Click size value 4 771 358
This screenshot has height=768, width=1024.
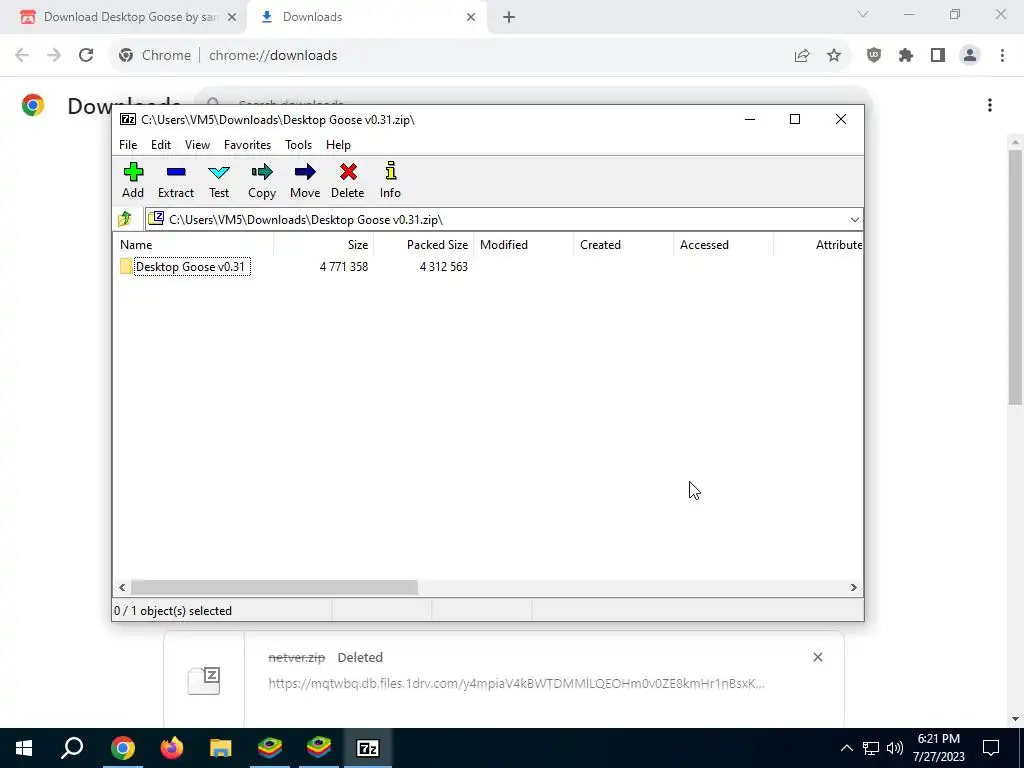coord(344,266)
